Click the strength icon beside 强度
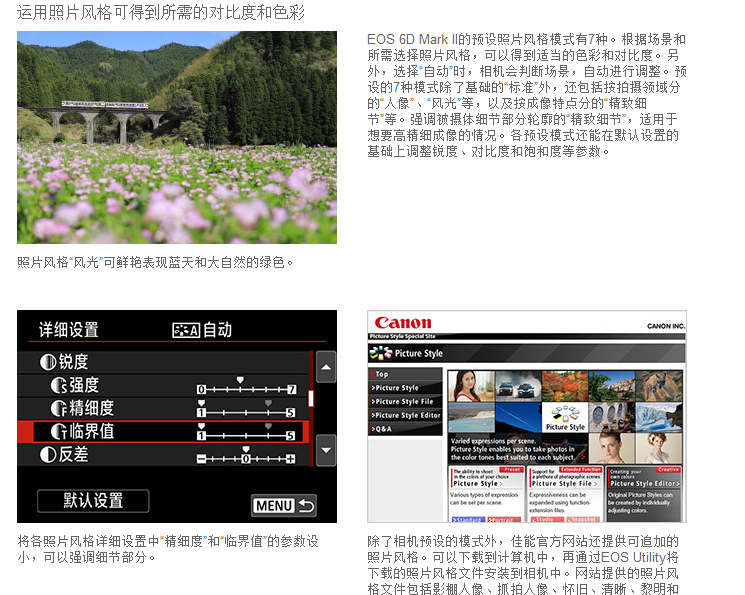 (59, 386)
